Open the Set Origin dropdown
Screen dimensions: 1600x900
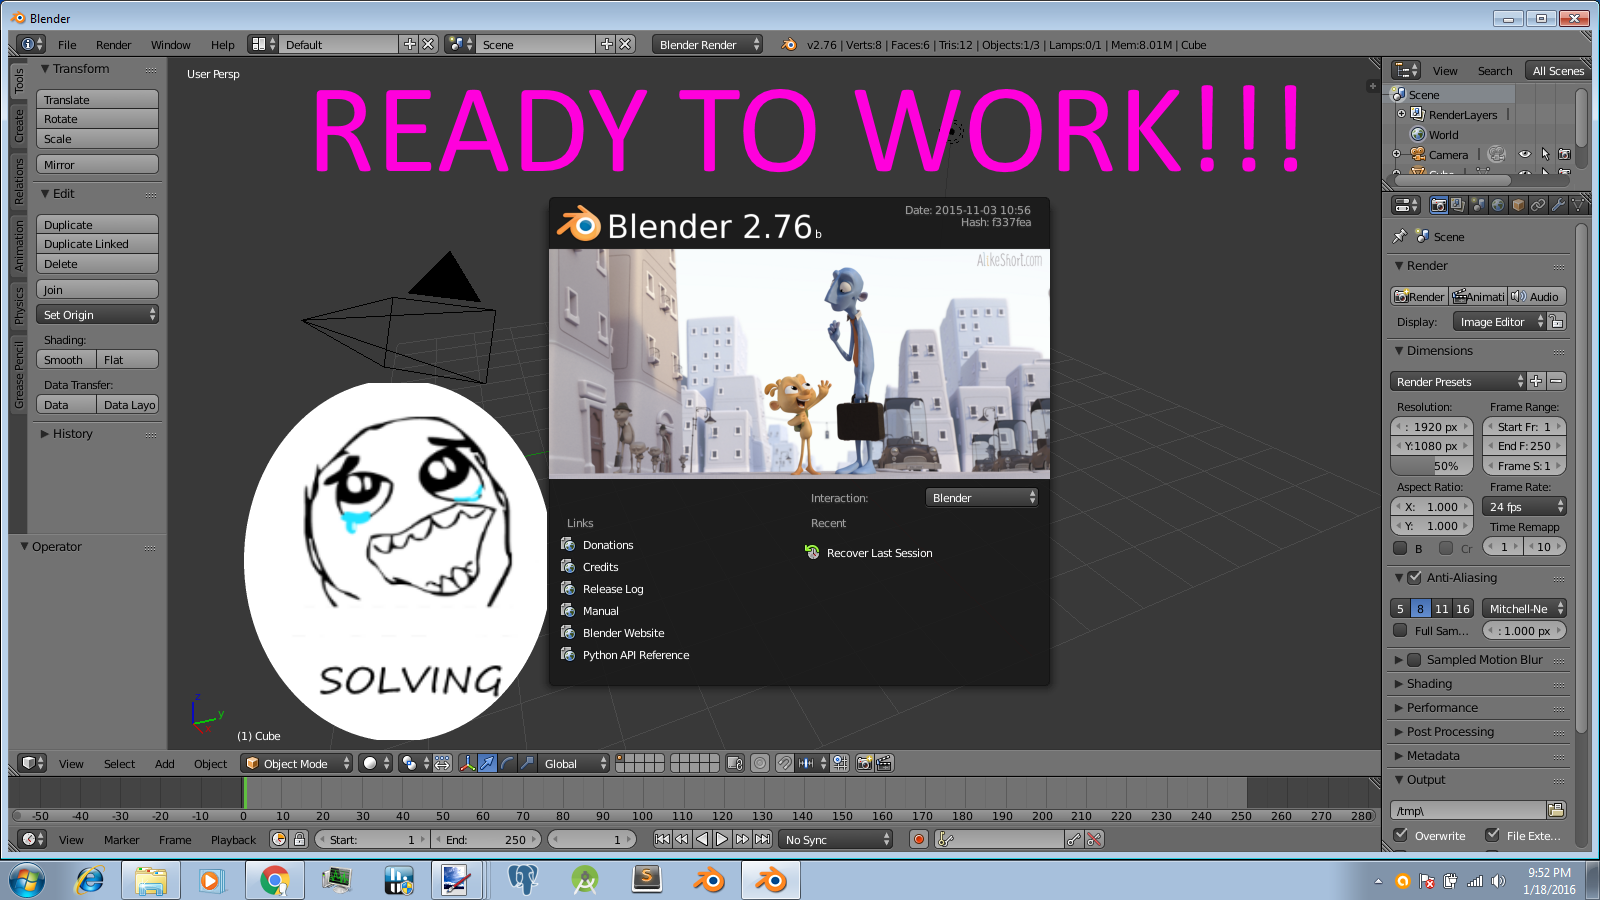pyautogui.click(x=97, y=314)
